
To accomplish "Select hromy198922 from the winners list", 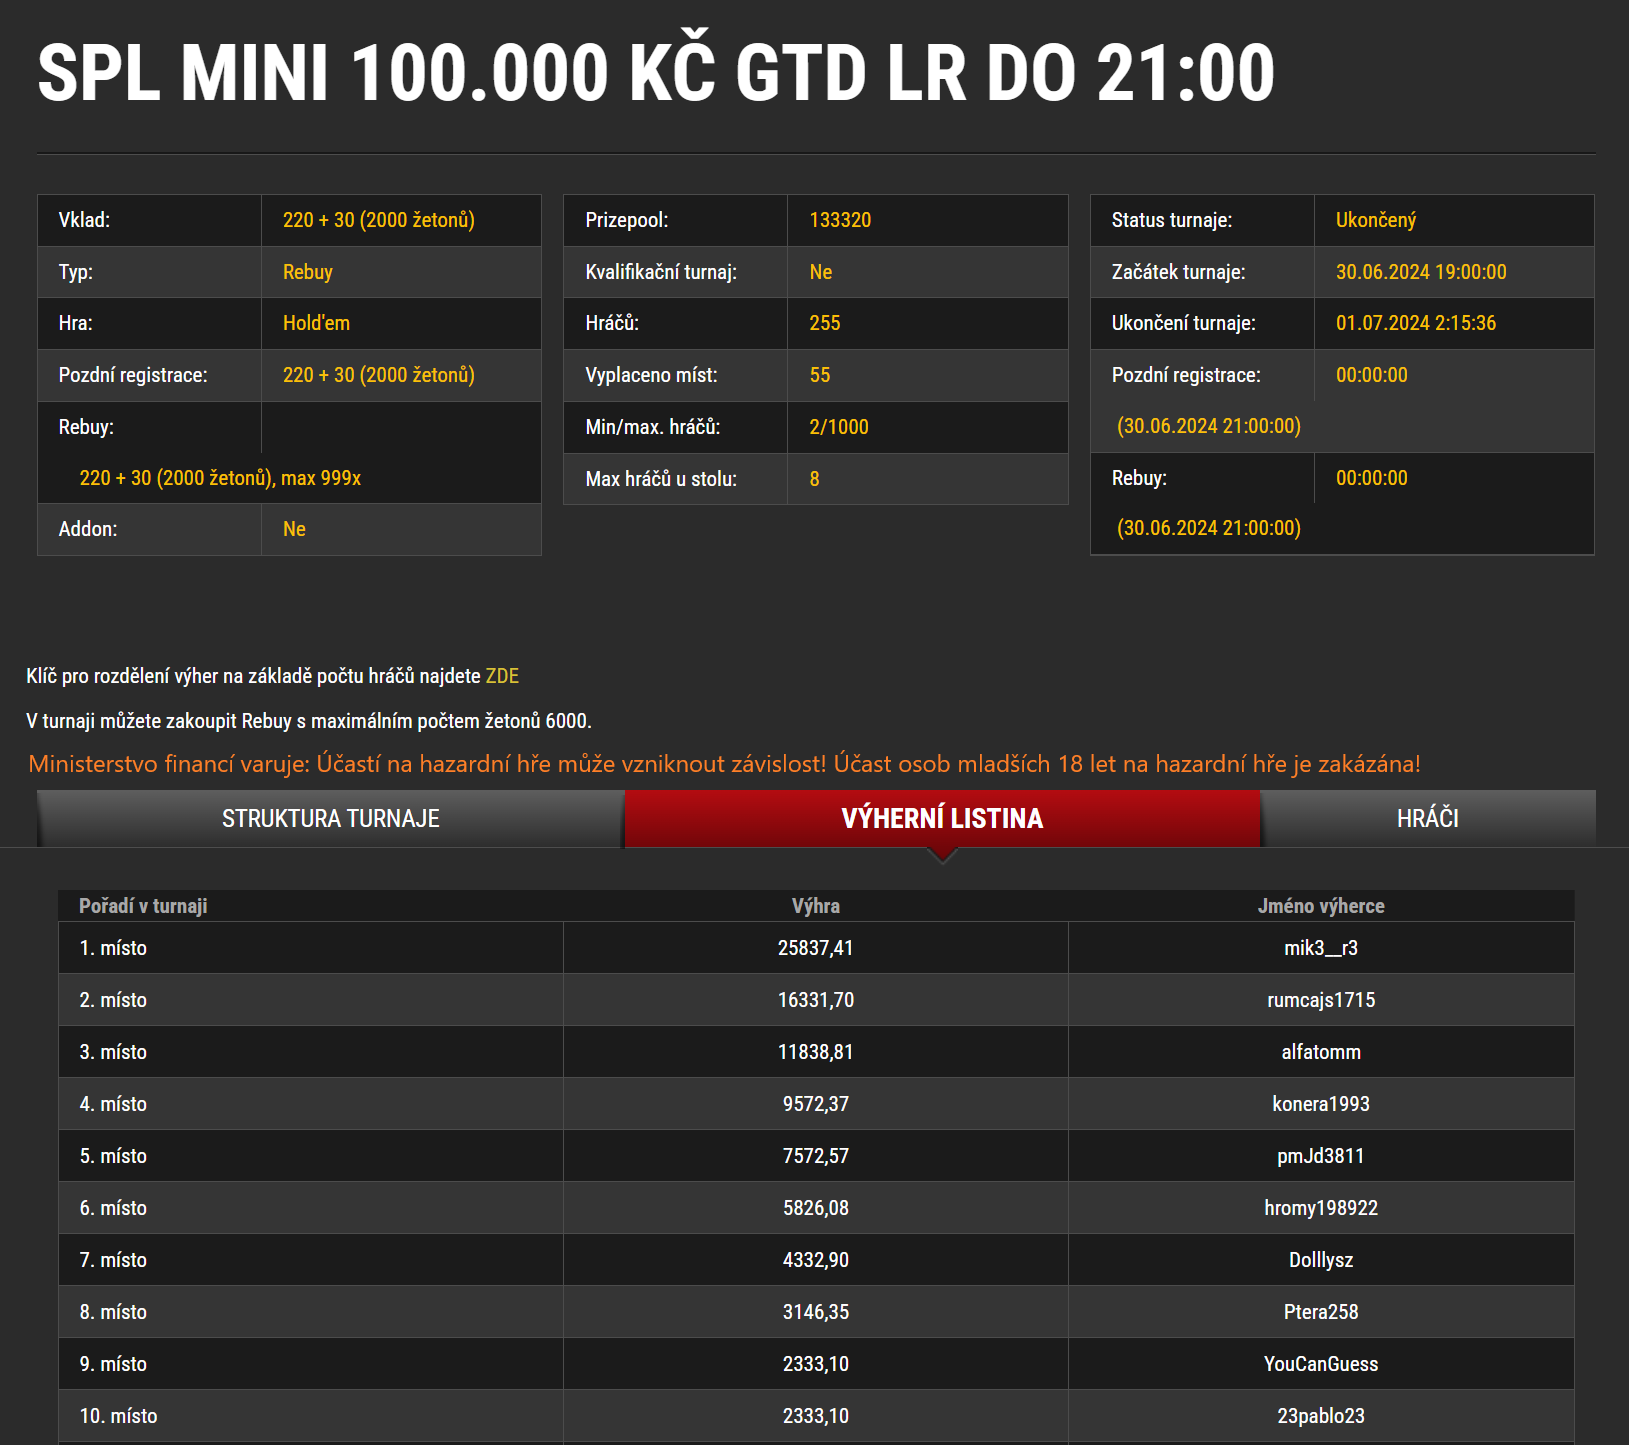I will point(1320,1208).
